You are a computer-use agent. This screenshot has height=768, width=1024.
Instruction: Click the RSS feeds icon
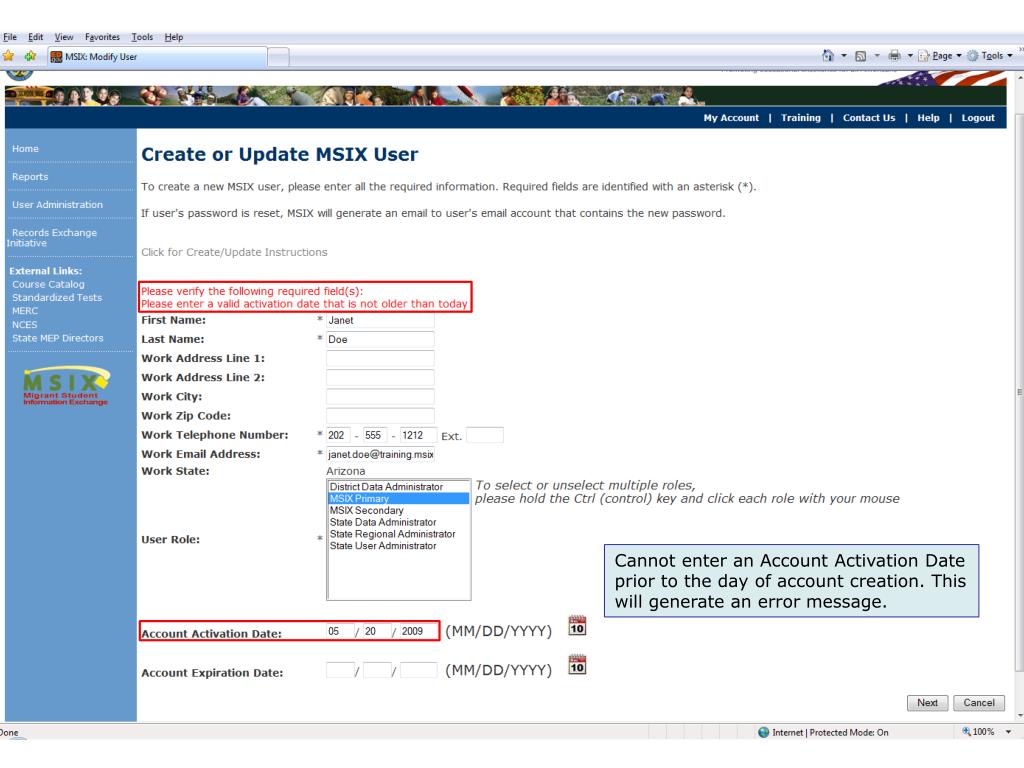coord(861,56)
